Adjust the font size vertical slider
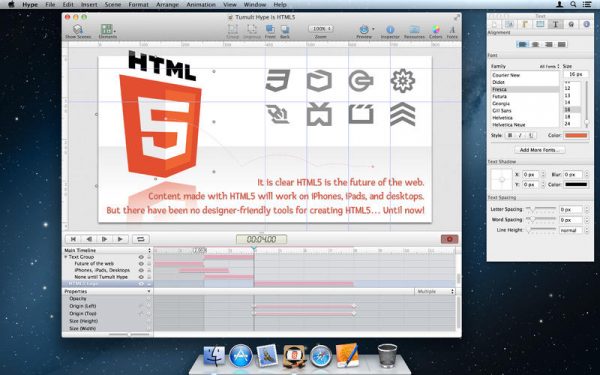Image resolution: width=600 pixels, height=375 pixels. click(586, 123)
